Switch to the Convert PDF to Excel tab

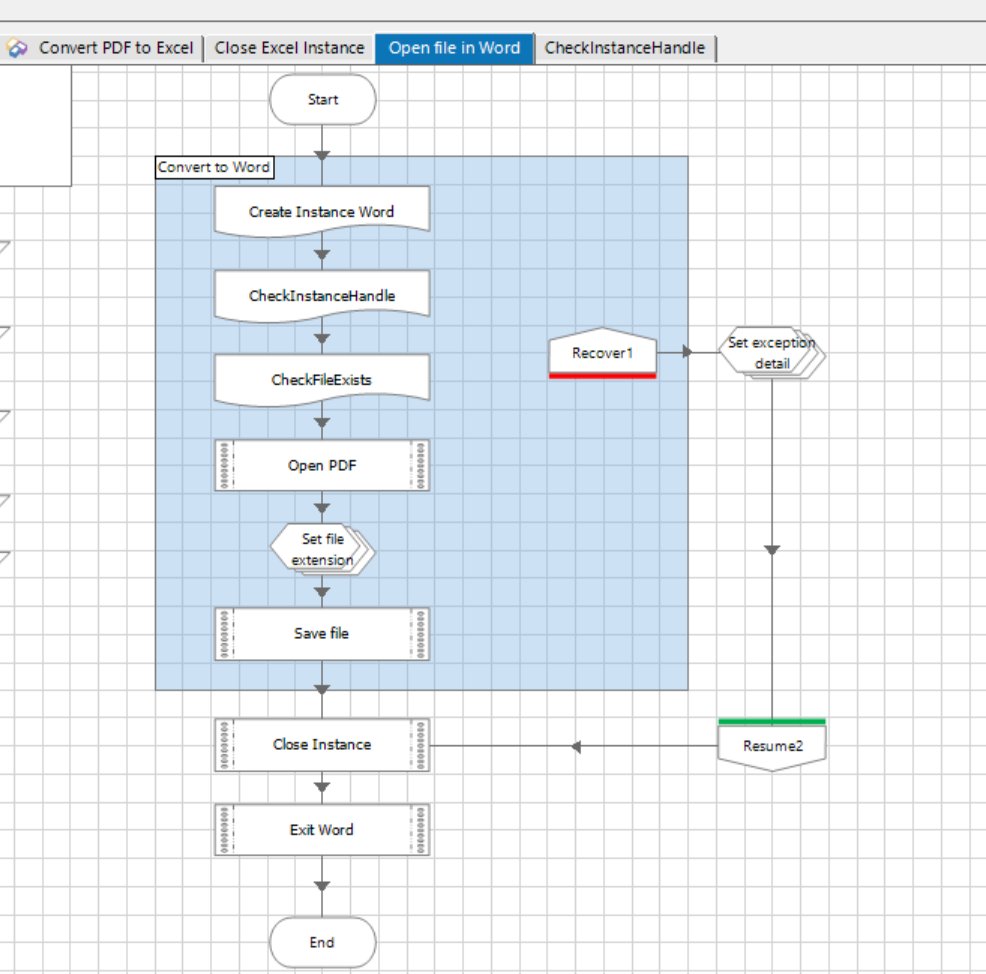click(x=102, y=48)
